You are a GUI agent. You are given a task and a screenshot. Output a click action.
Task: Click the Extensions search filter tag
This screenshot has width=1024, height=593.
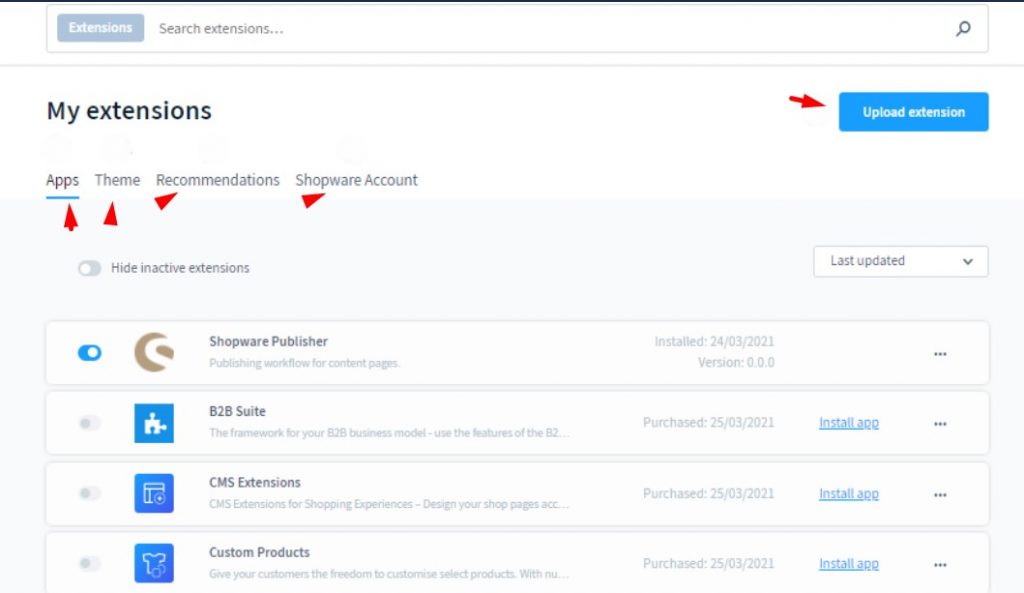click(101, 28)
